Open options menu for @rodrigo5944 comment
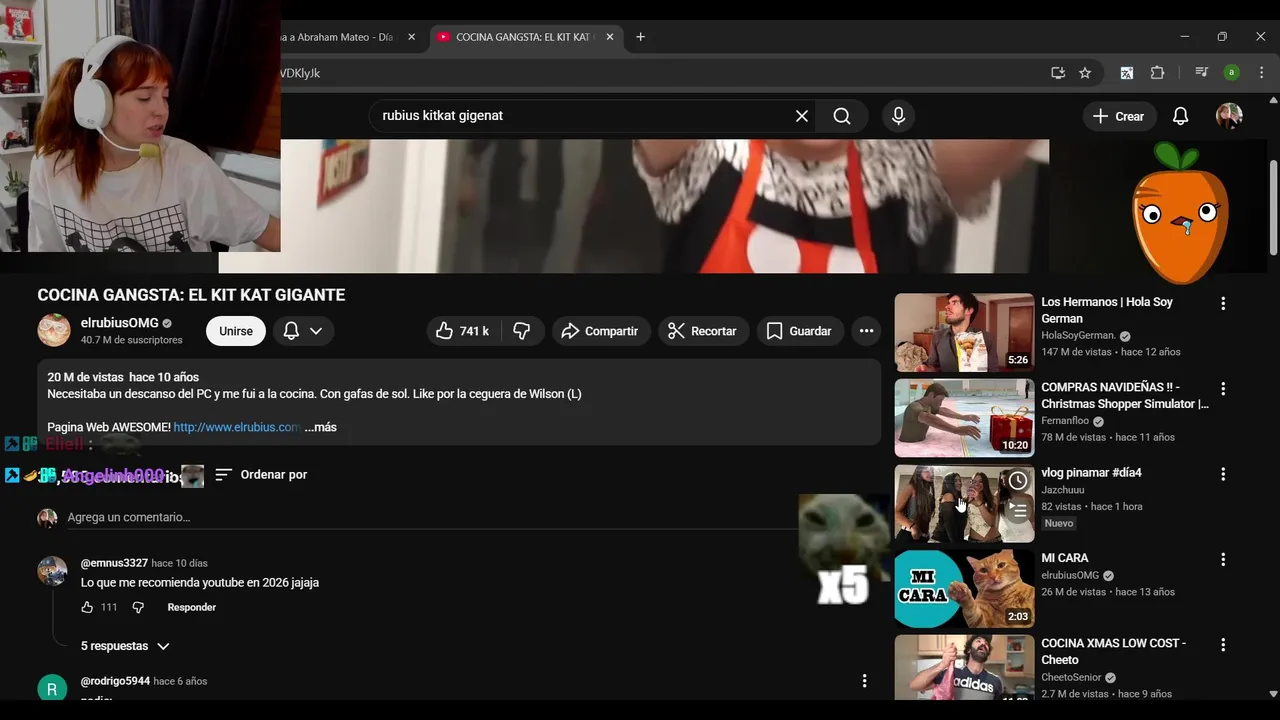 coord(865,681)
